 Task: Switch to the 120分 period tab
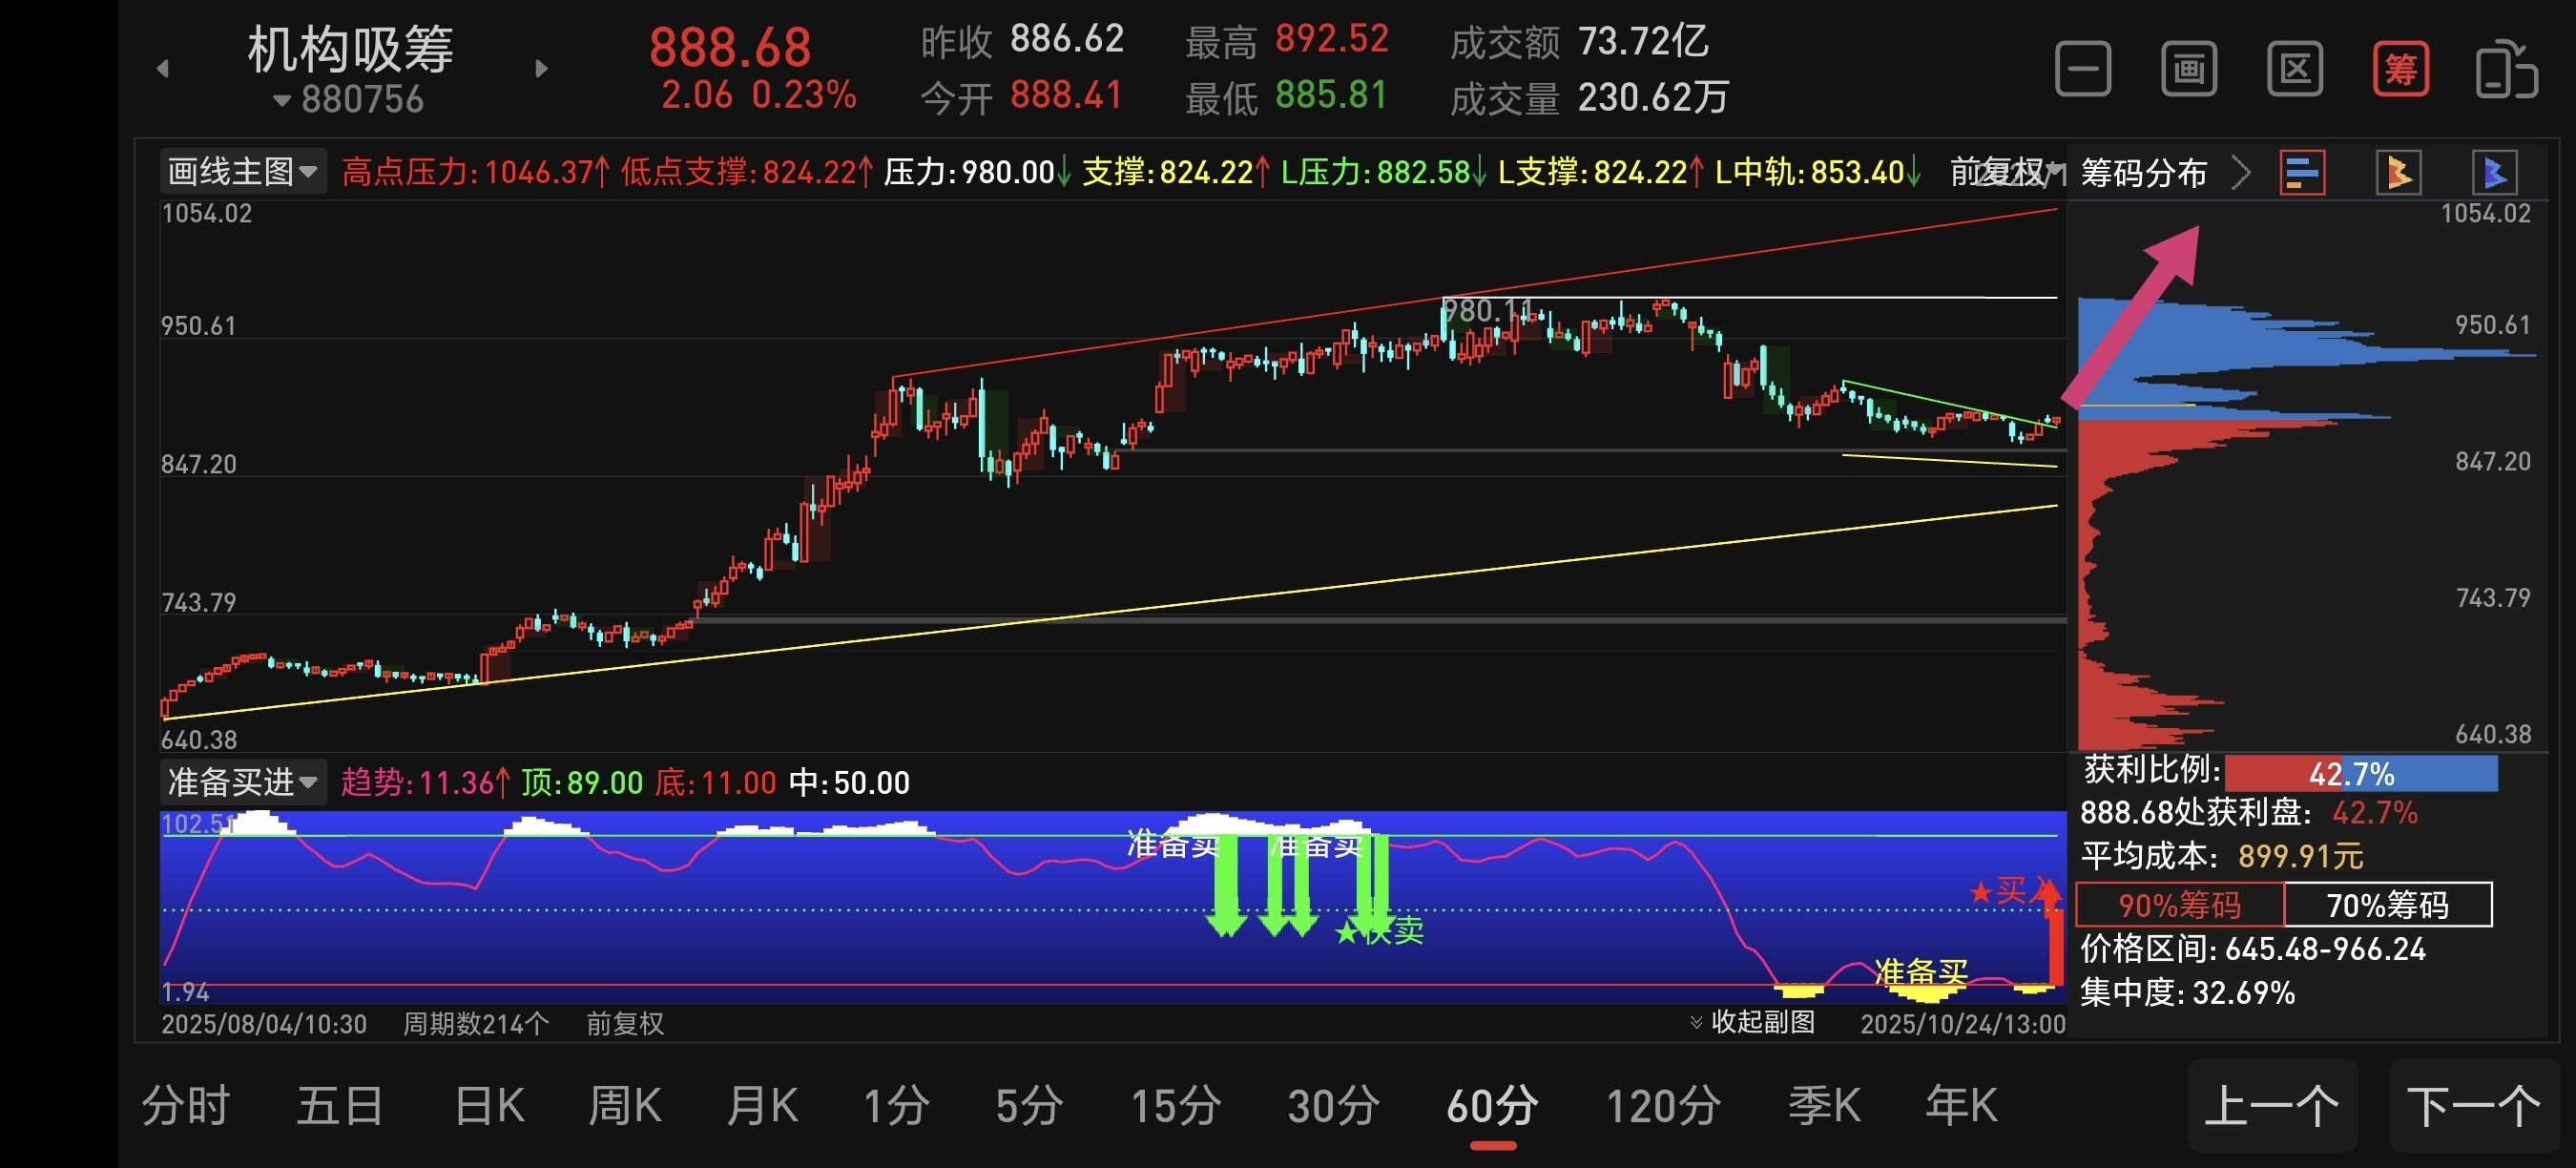tap(1662, 1106)
